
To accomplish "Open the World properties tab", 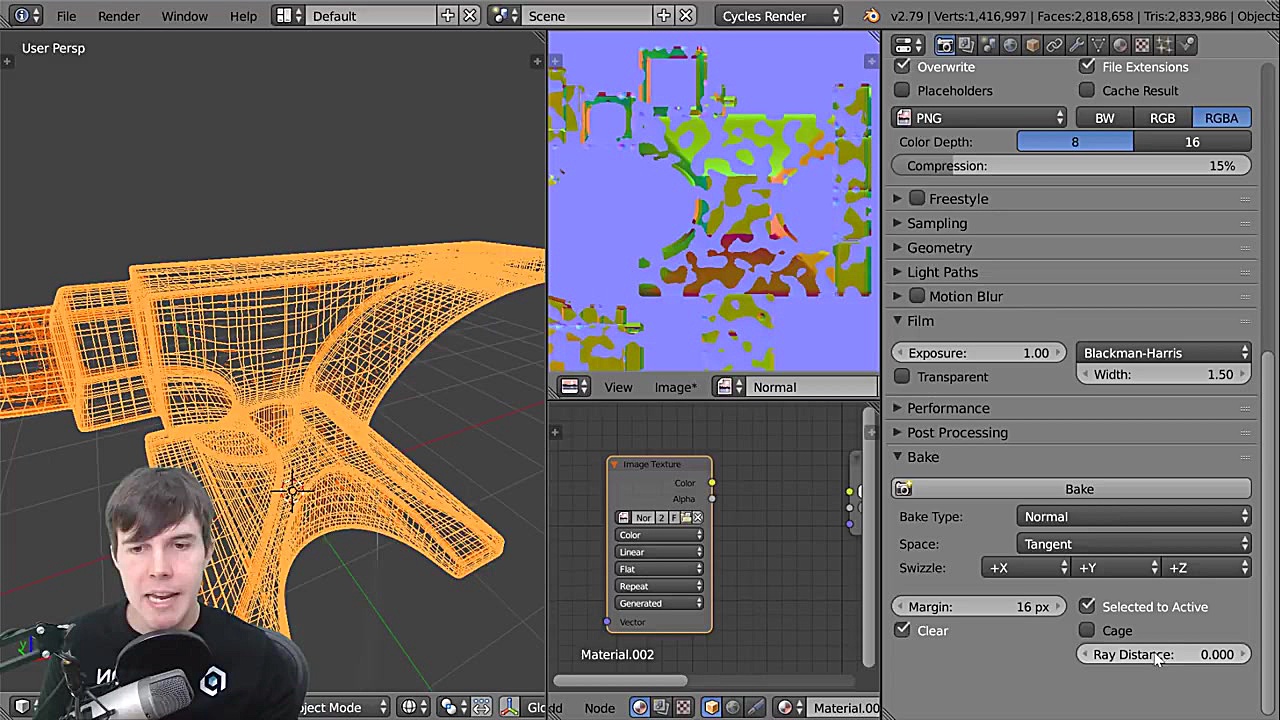I will point(1010,45).
